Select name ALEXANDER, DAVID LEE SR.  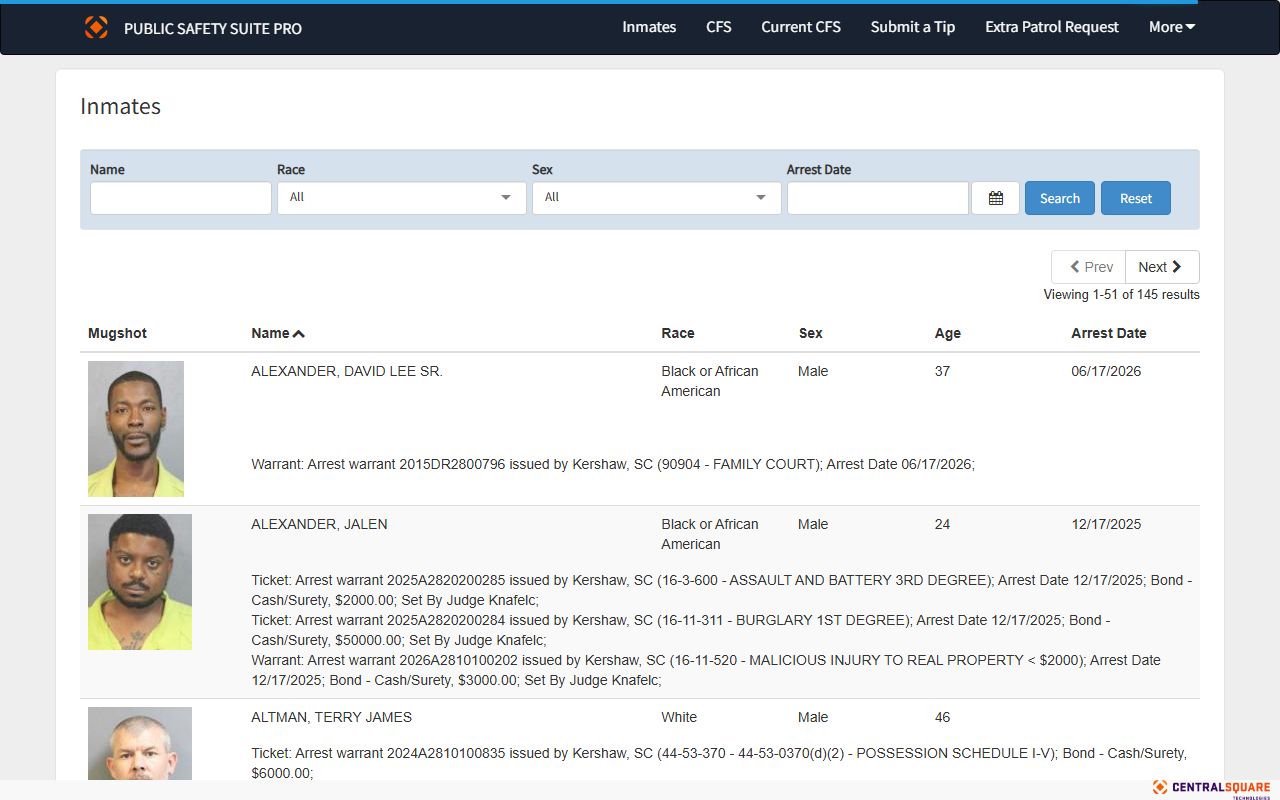pyautogui.click(x=347, y=371)
